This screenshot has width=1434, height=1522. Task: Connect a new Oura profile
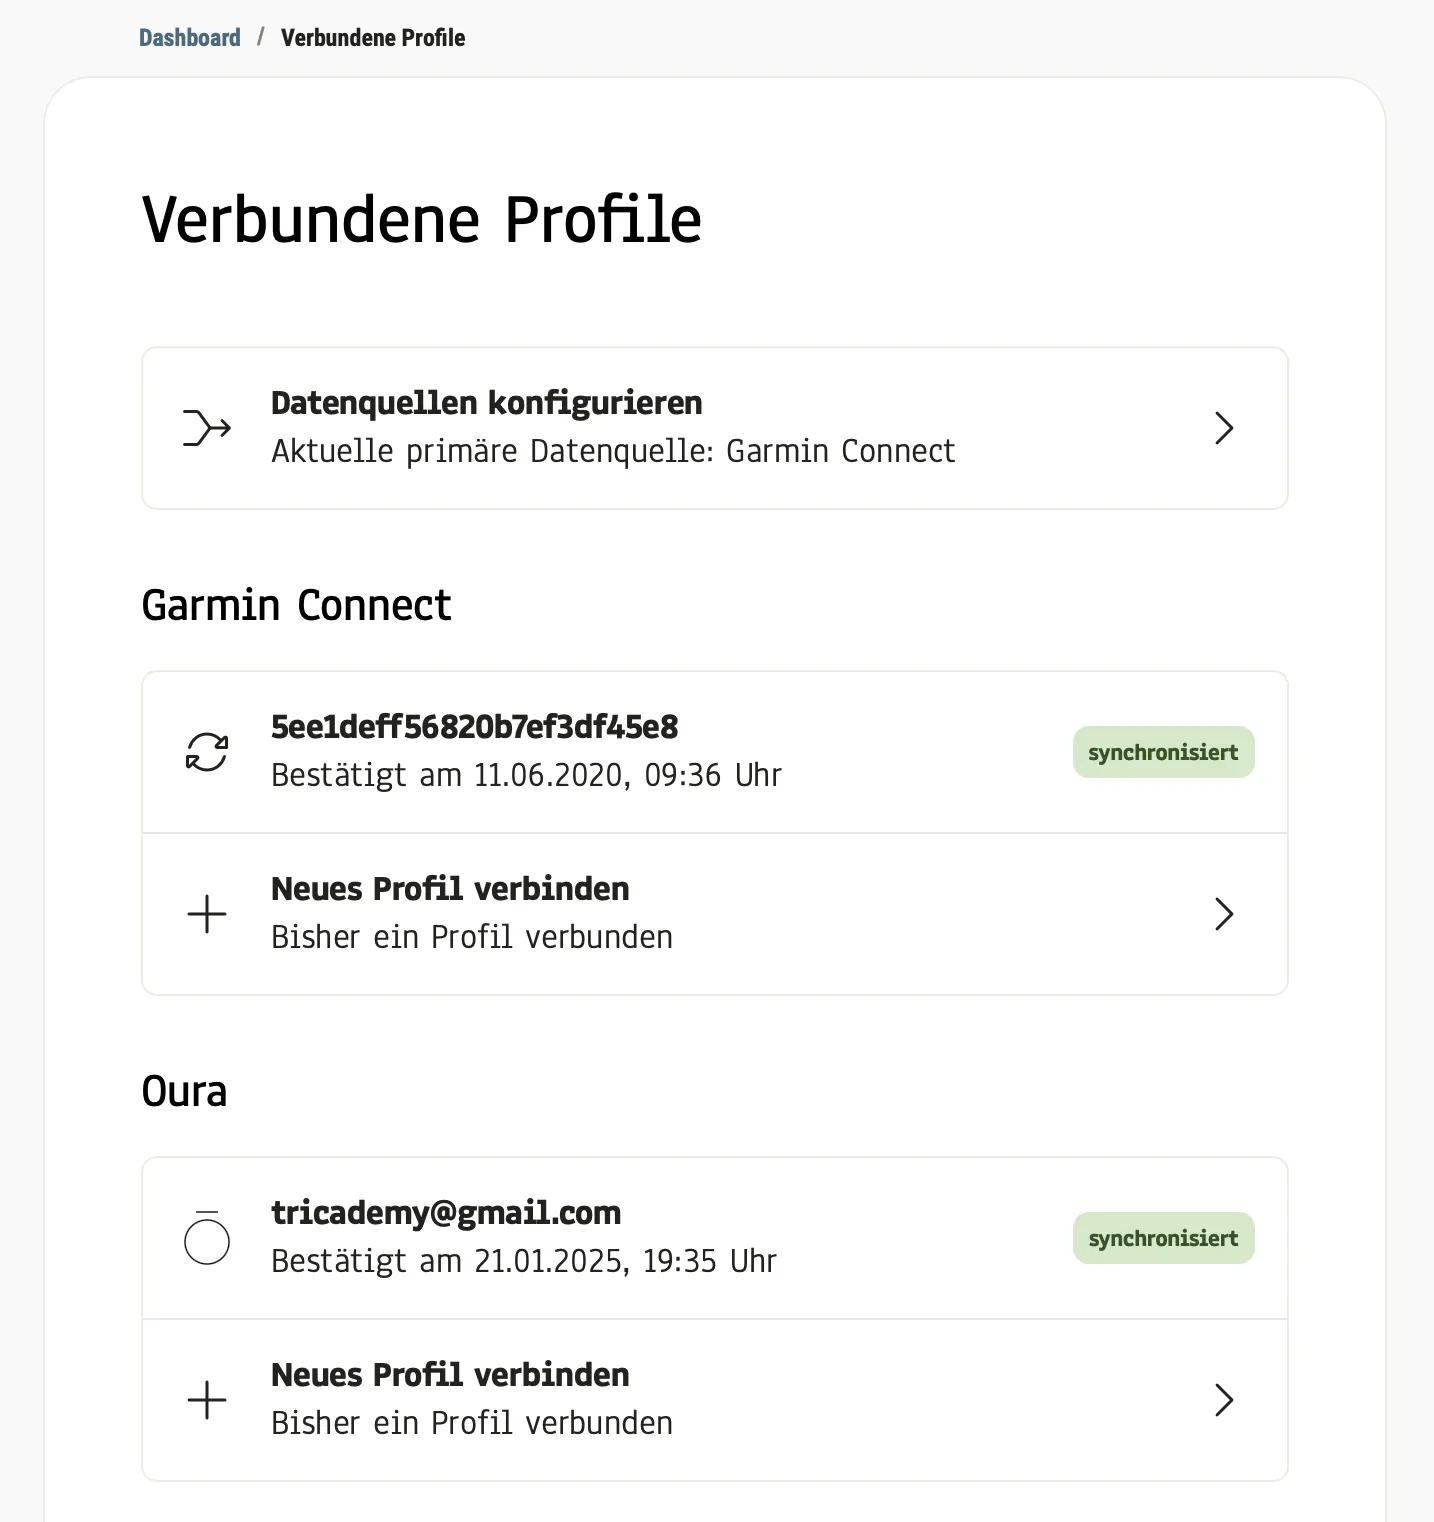pyautogui.click(x=450, y=1375)
